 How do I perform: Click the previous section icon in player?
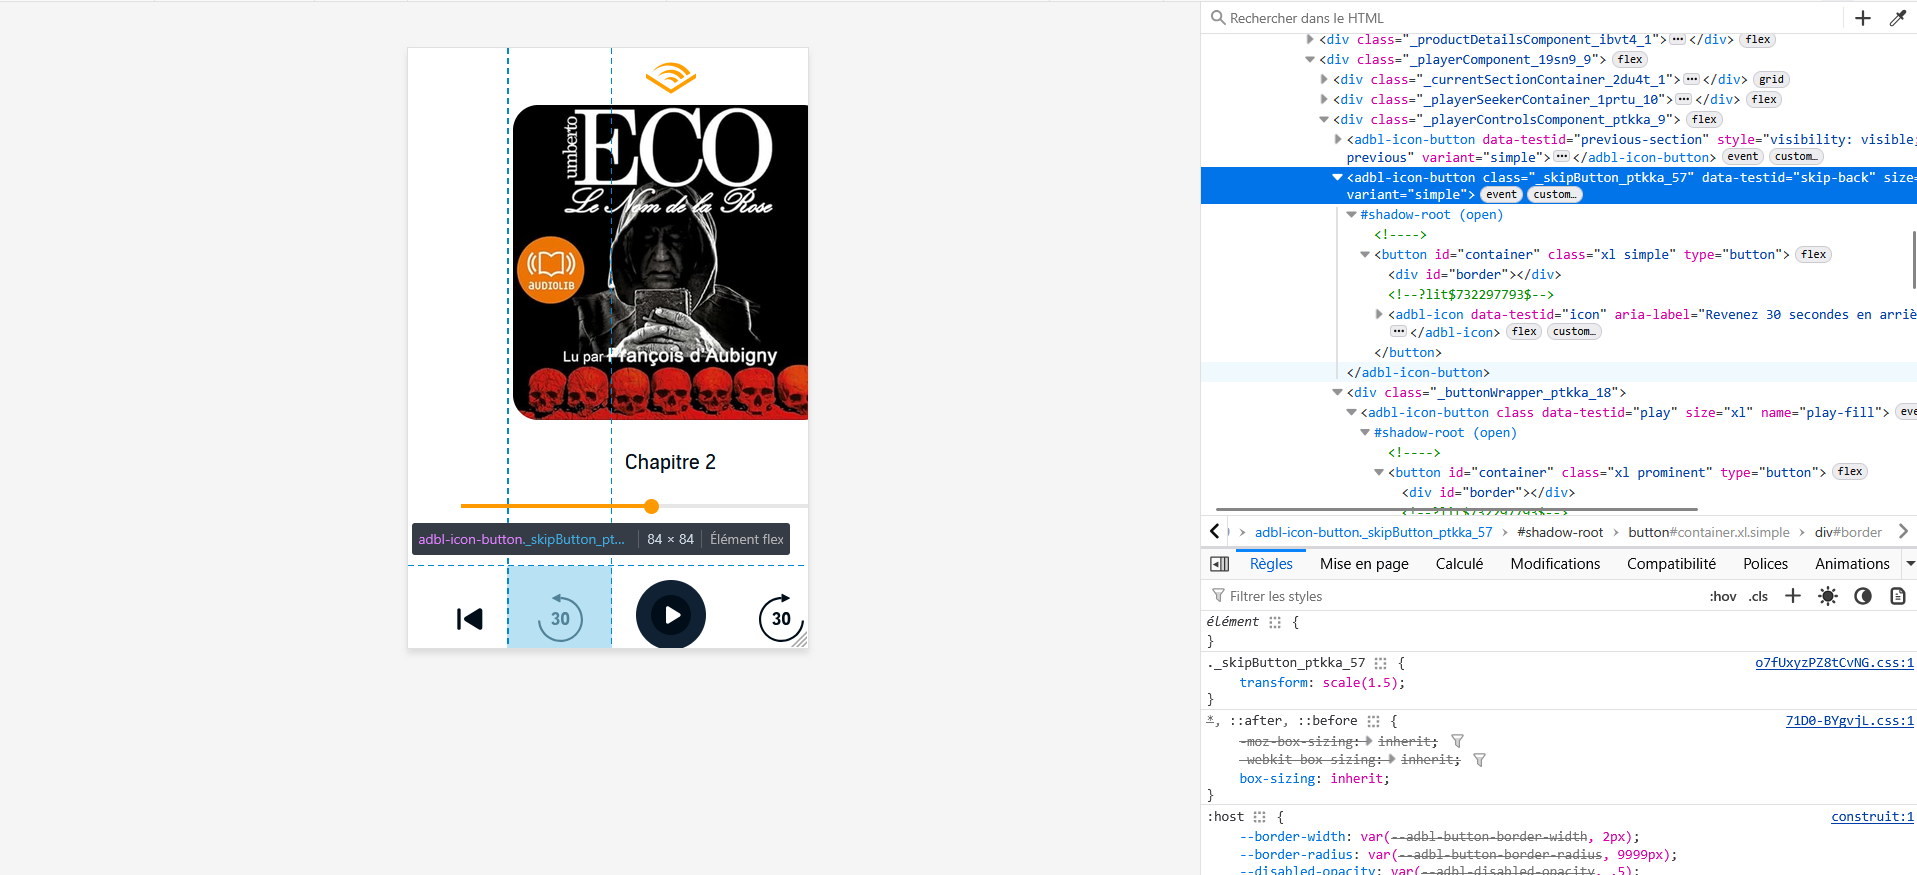pyautogui.click(x=469, y=619)
